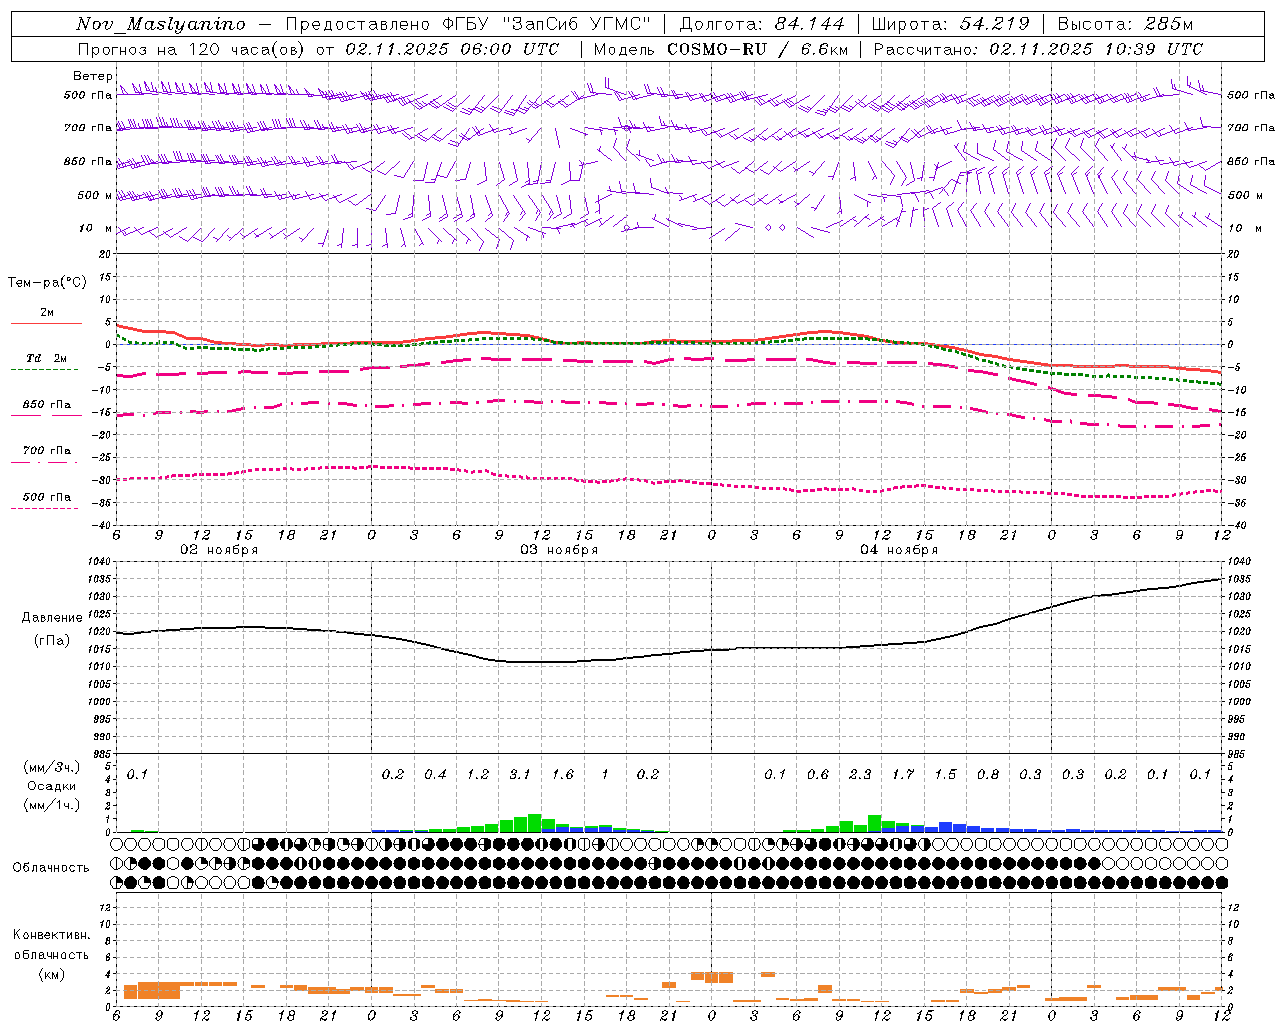Click the "Осадки" precipitation label
Viewport: 1280px width, 1024px height.
click(x=52, y=786)
